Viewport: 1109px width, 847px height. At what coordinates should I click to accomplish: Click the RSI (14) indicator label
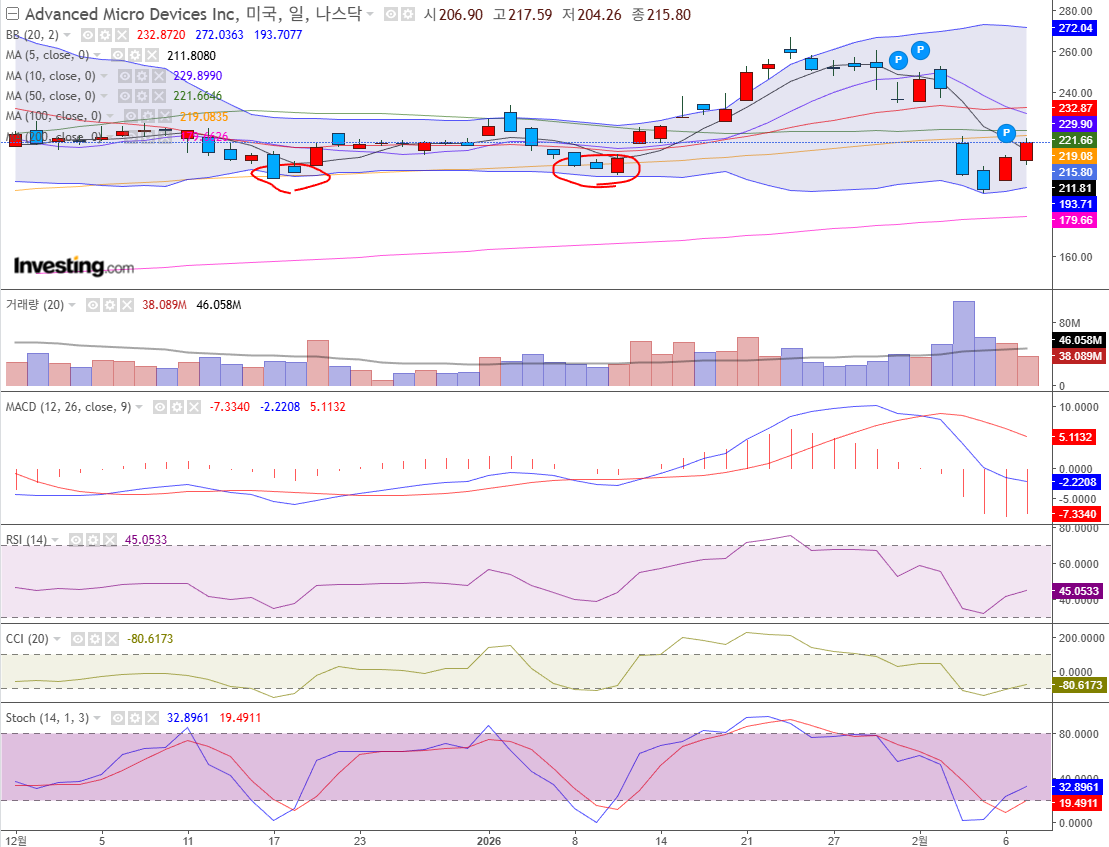[x=26, y=539]
